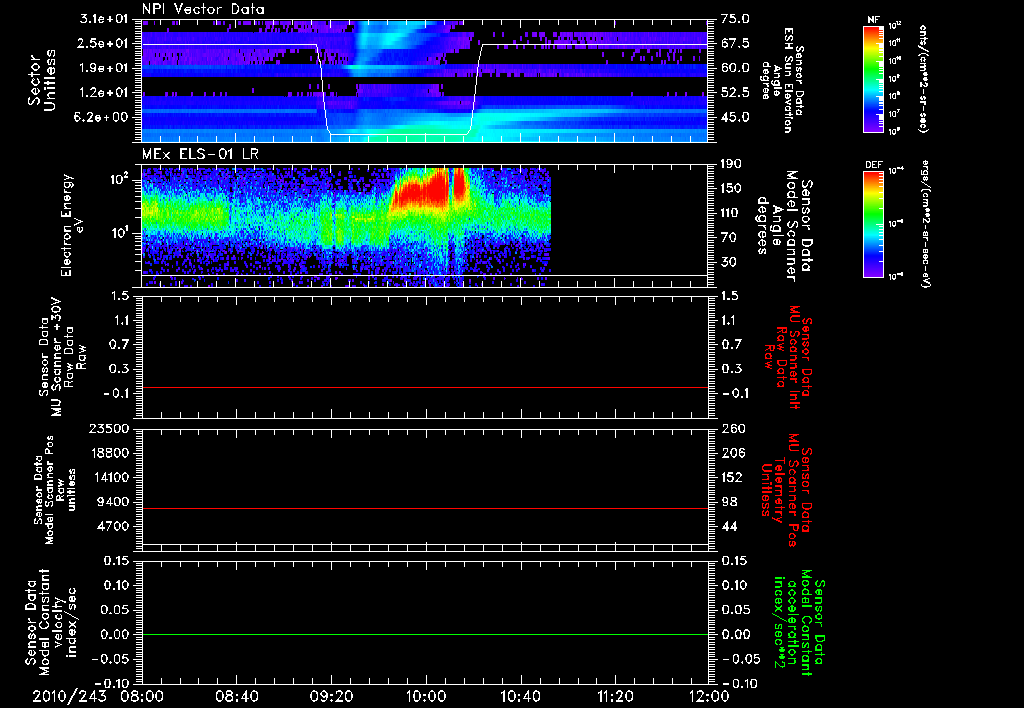Click the 14100 scanner position tick label
The image size is (1024, 708).
tap(110, 477)
